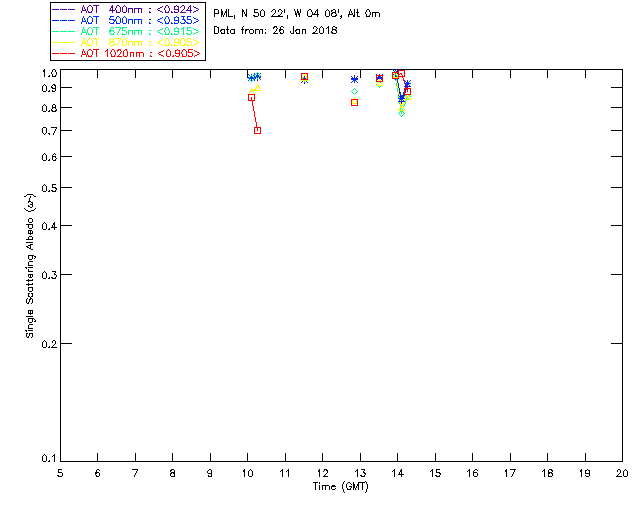
Task: Click the red square marker near 12.8 hours
Action: pos(355,102)
